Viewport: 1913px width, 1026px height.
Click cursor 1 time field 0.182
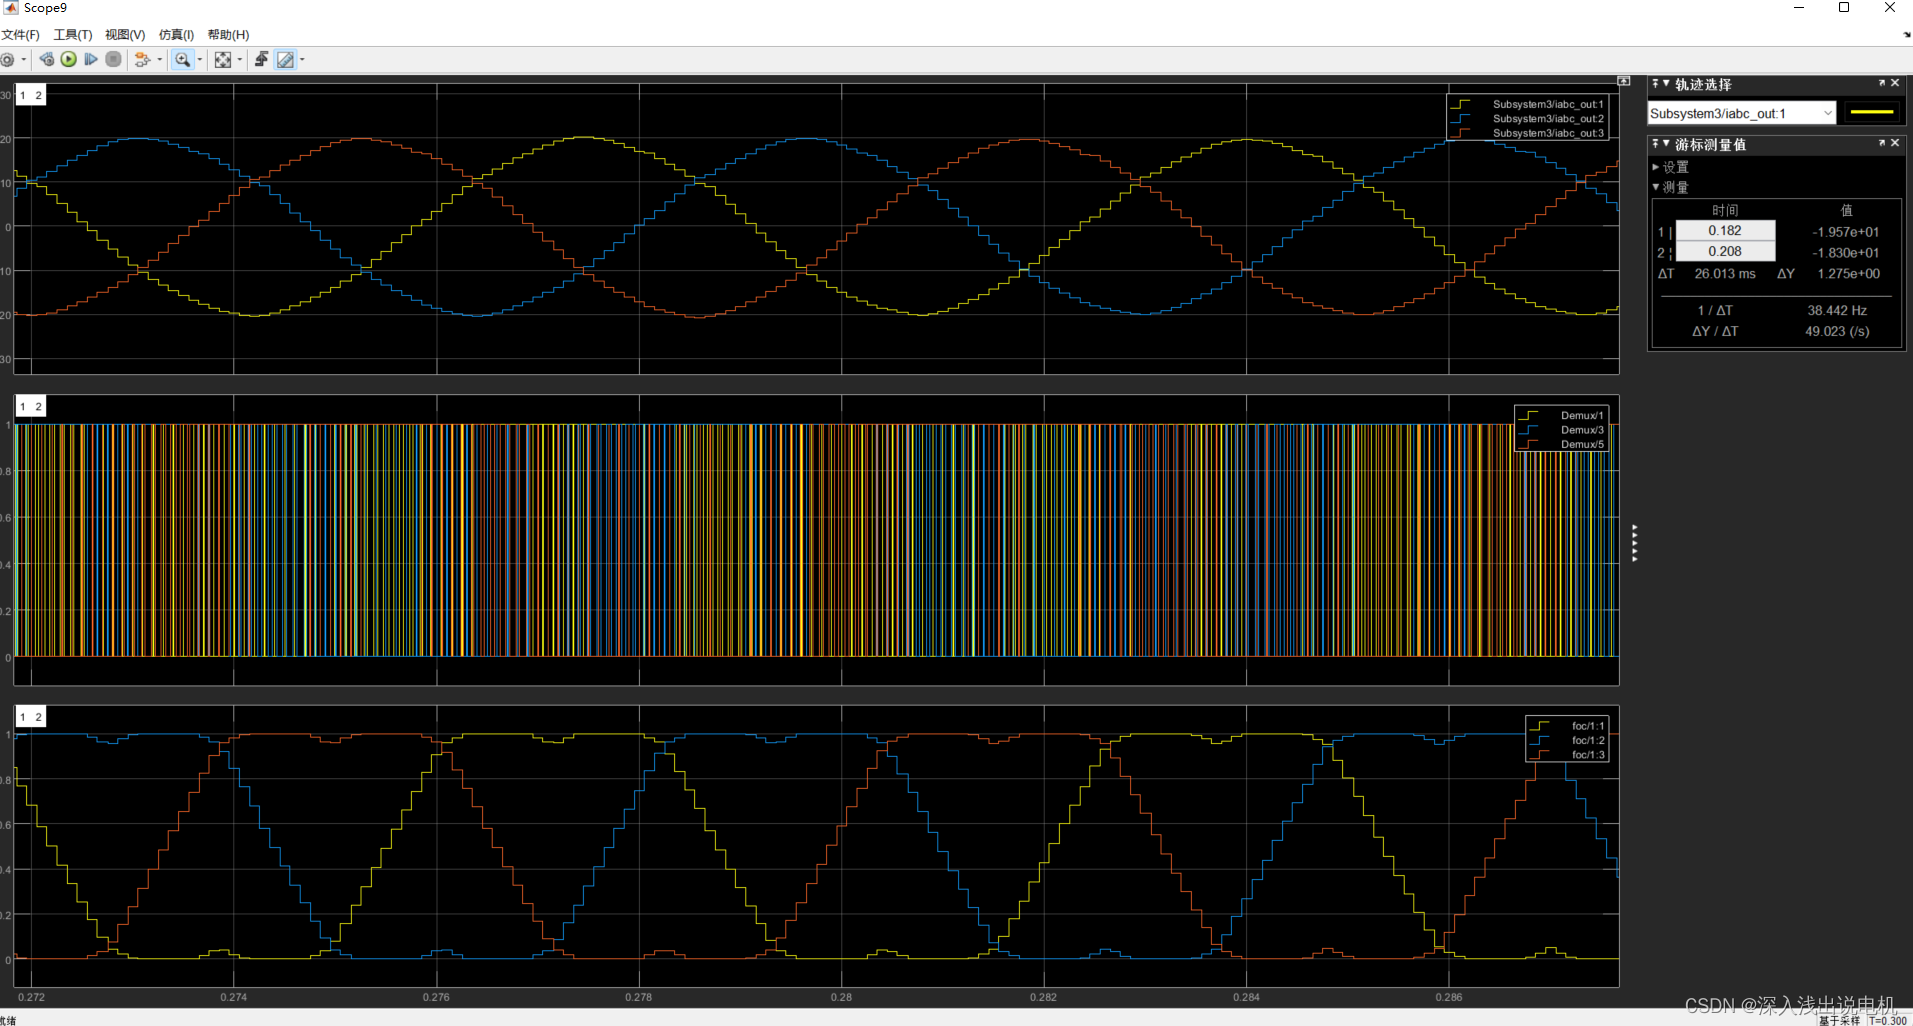[x=1725, y=231]
